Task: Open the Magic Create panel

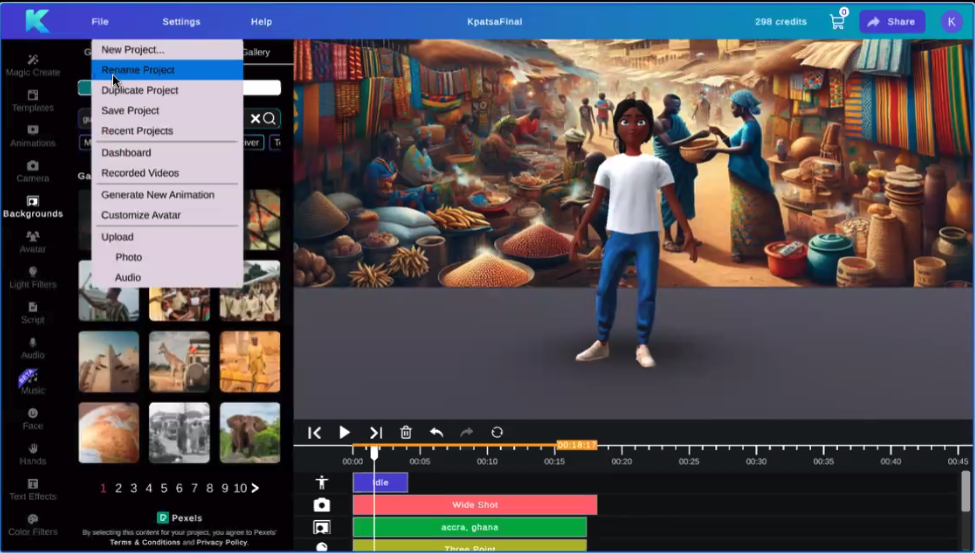Action: click(32, 64)
